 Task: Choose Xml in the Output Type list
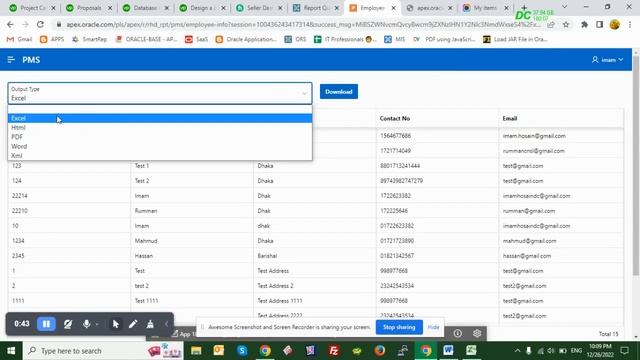[160, 156]
